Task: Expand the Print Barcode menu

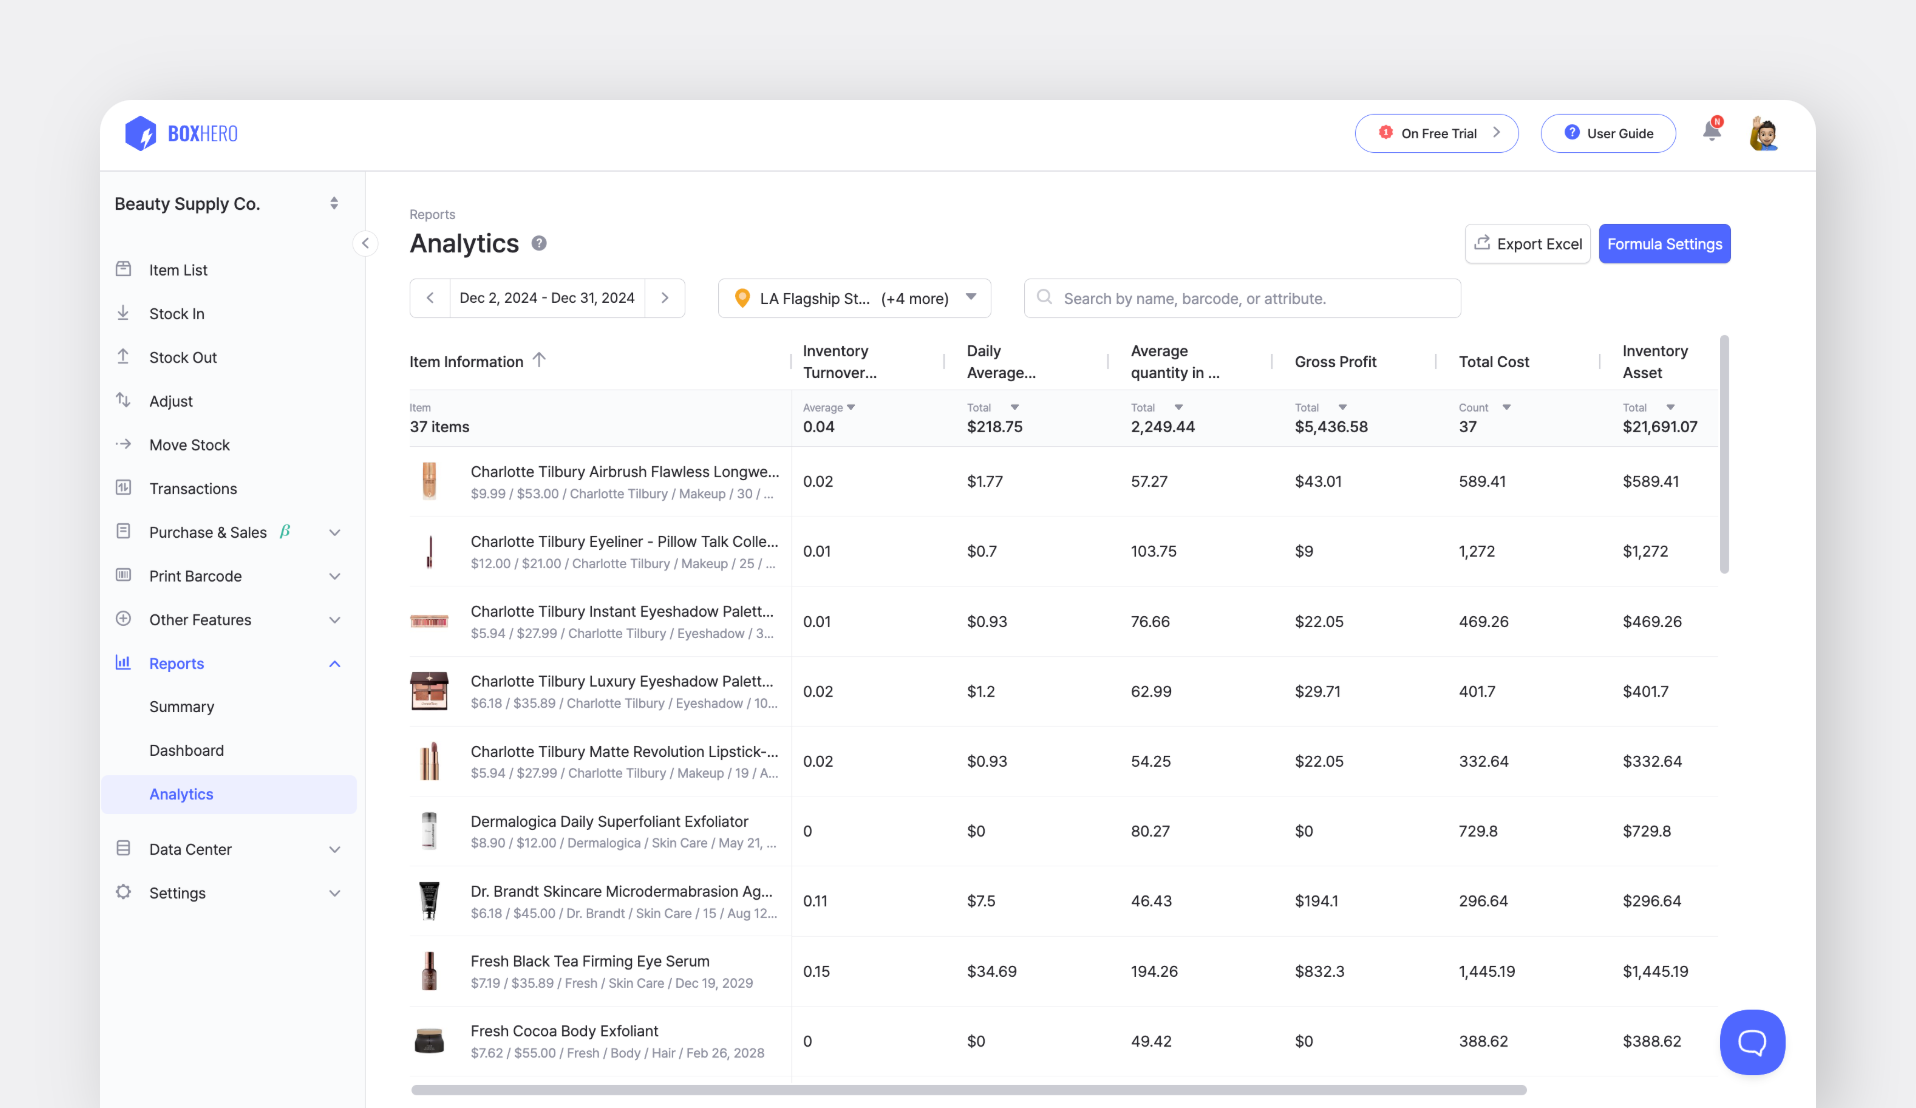Action: (x=334, y=576)
